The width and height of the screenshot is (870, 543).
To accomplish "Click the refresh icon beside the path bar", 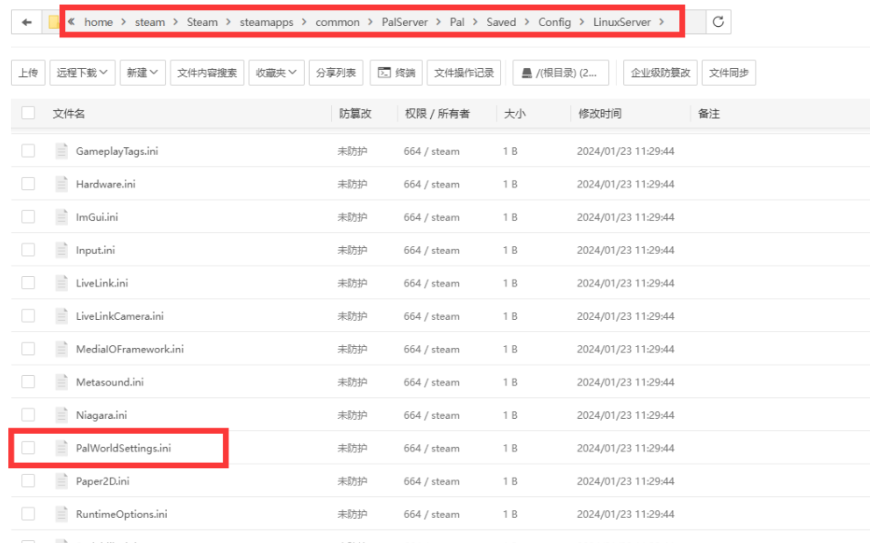I will tap(717, 22).
